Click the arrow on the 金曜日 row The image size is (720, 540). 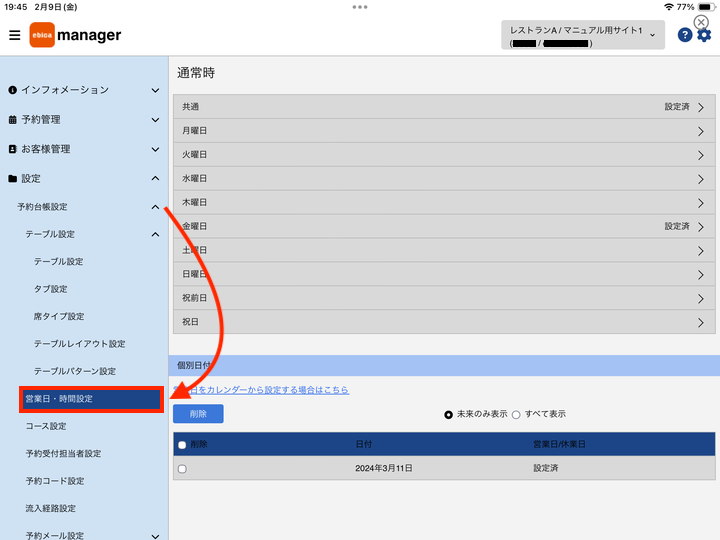click(x=701, y=227)
